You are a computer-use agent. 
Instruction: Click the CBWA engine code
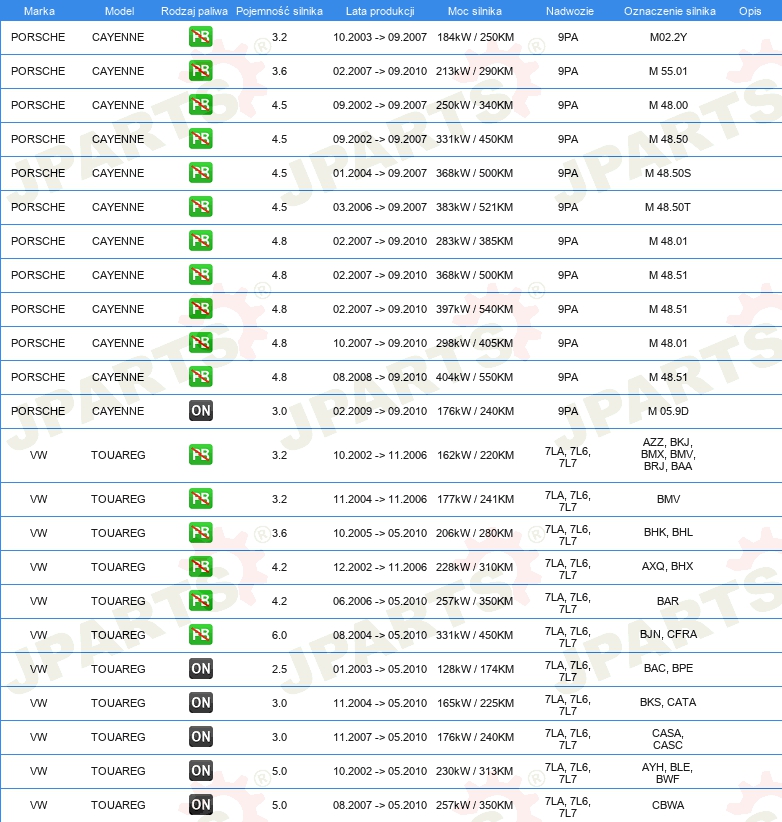point(668,805)
